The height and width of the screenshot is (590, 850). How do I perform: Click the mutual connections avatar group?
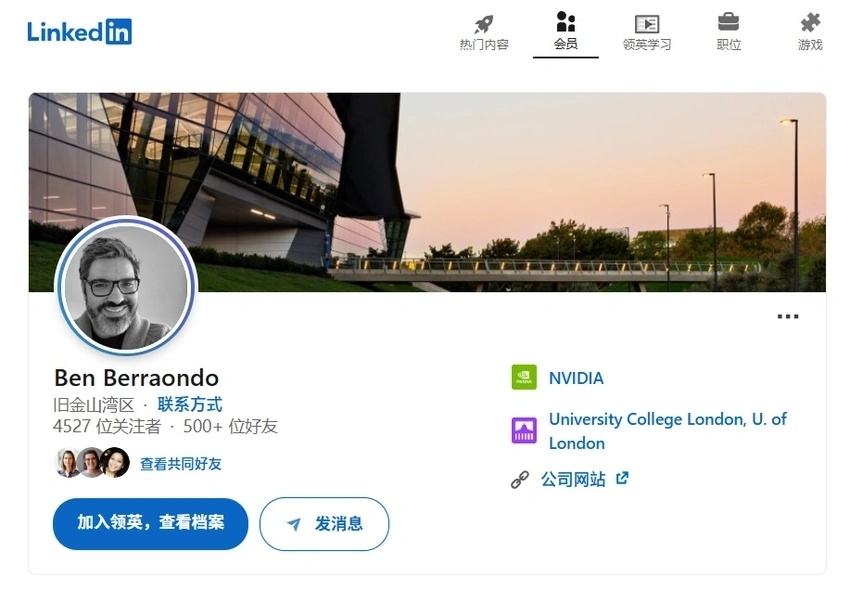[93, 463]
